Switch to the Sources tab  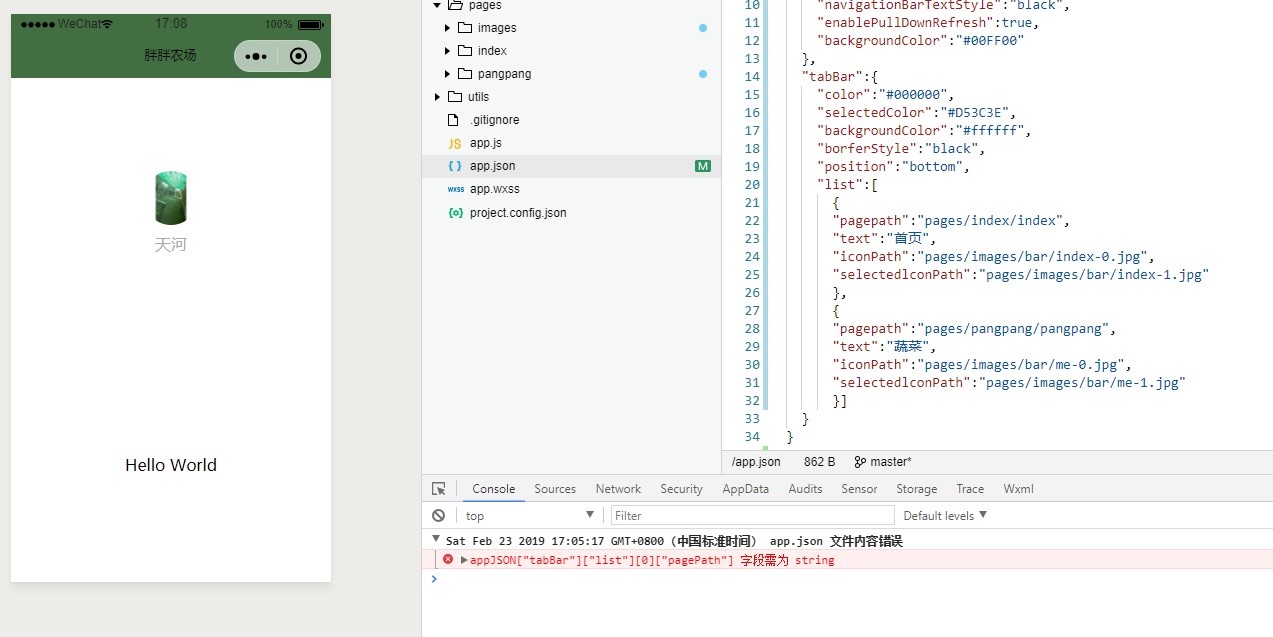click(555, 489)
